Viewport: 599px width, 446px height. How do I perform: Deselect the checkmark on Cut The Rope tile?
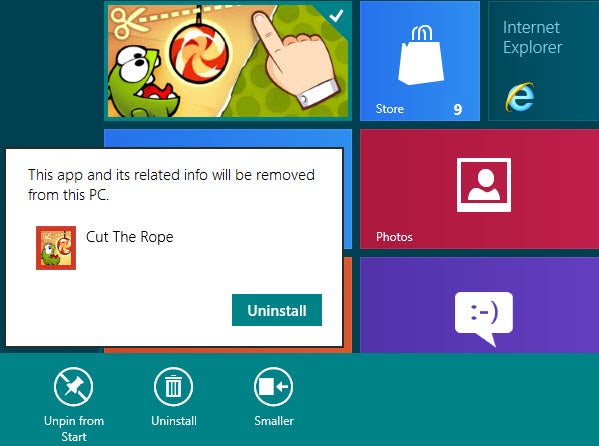pyautogui.click(x=337, y=16)
